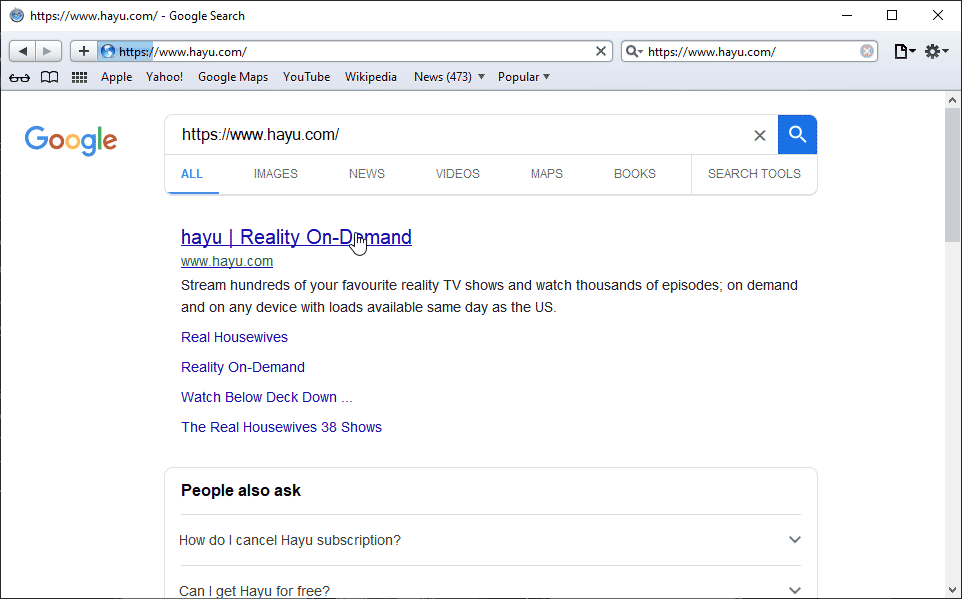Click the browser icon in the title bar
Viewport: 962px width, 599px height.
pyautogui.click(x=17, y=15)
